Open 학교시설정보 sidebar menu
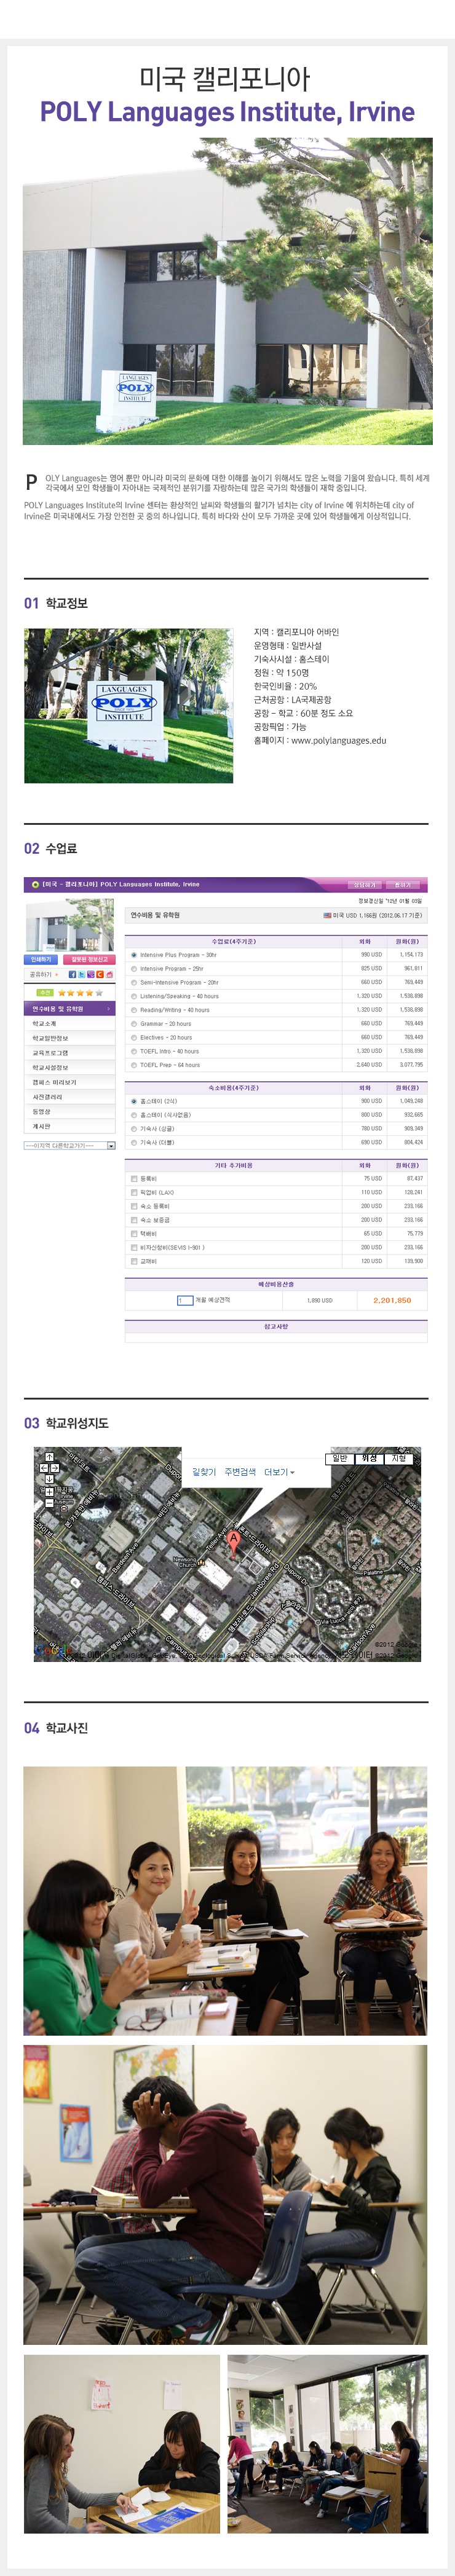Screen dimensions: 455x2576 [70, 1068]
